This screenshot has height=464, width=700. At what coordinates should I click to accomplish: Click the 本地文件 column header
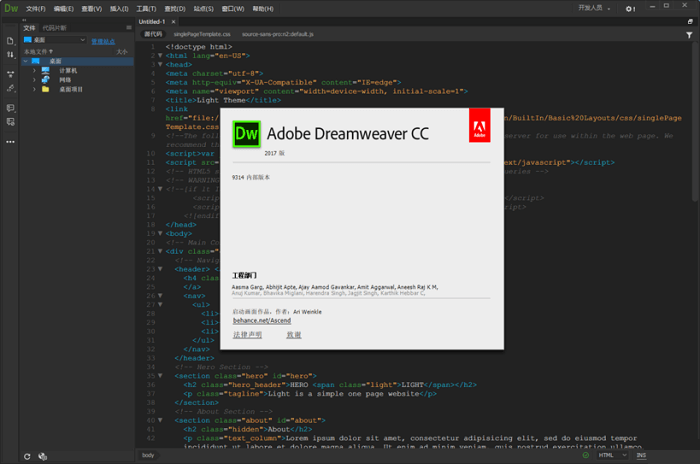[38, 52]
